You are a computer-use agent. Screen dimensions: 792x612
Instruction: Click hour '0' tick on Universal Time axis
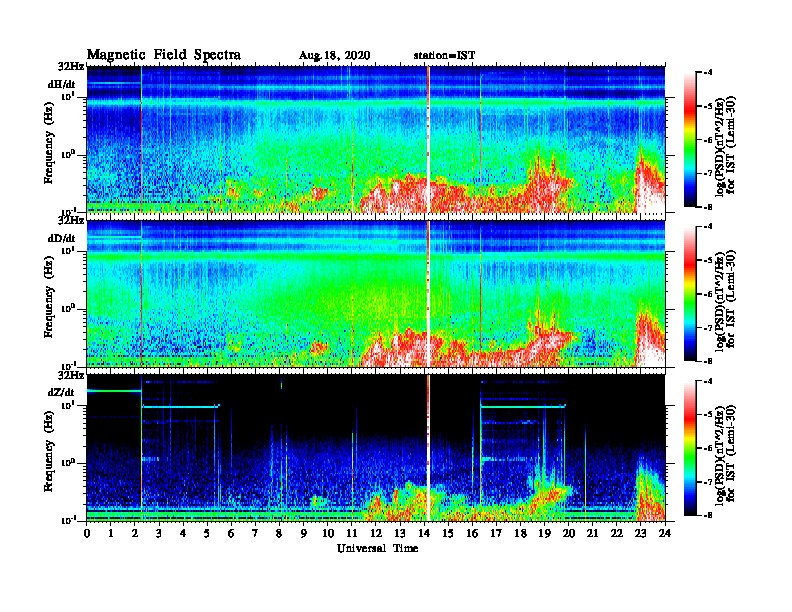pos(87,533)
